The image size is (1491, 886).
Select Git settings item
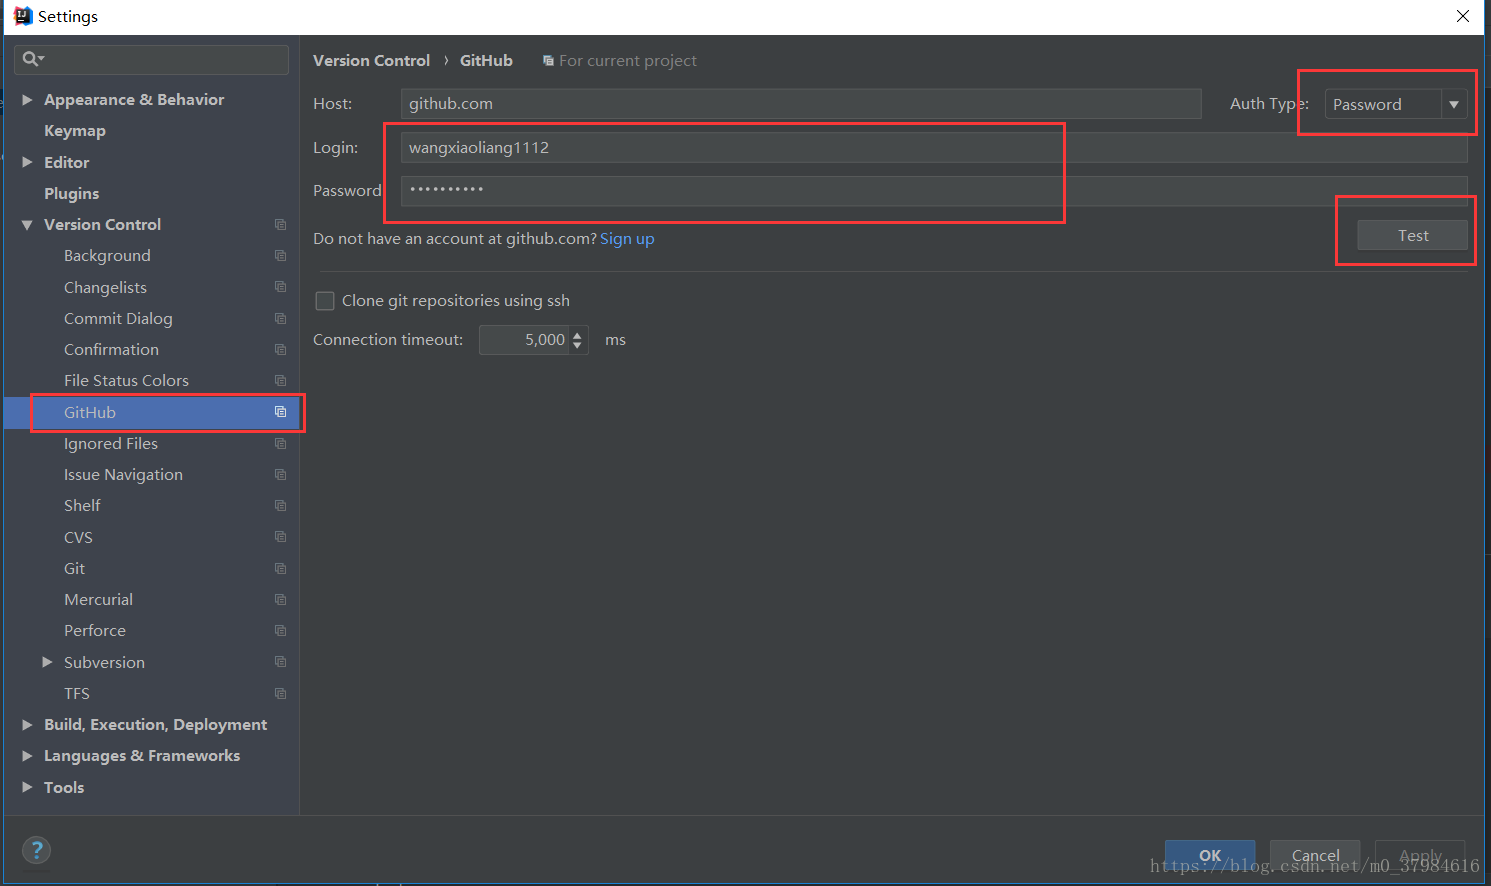(74, 569)
